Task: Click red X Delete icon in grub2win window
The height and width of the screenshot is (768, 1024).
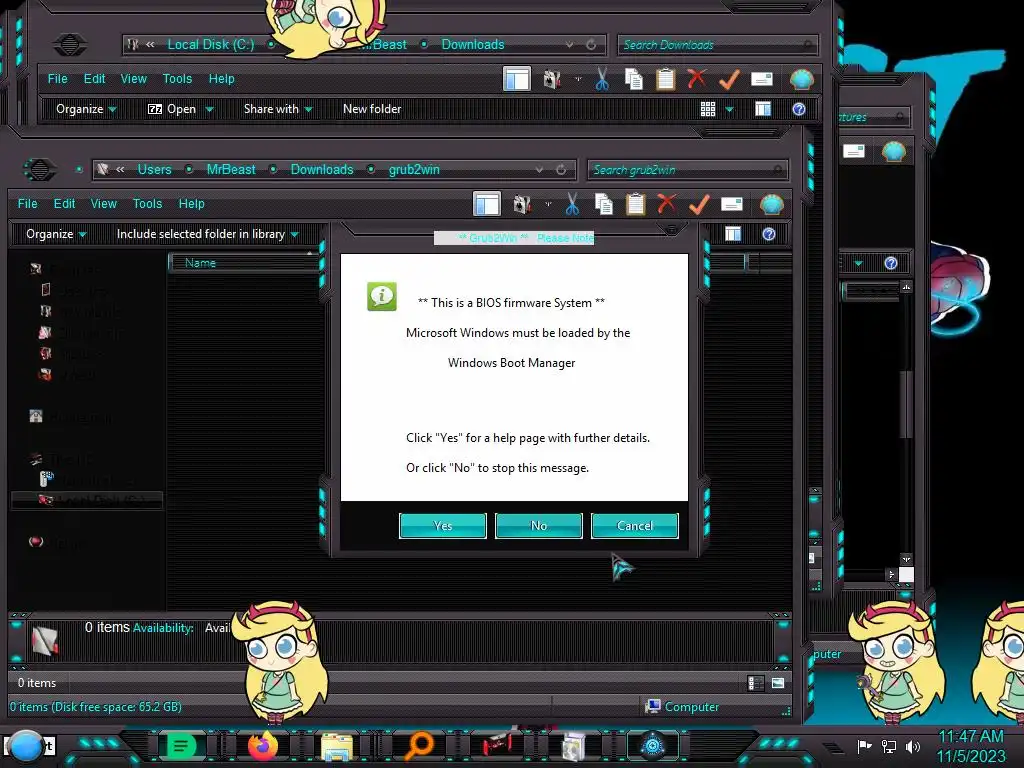Action: click(667, 204)
